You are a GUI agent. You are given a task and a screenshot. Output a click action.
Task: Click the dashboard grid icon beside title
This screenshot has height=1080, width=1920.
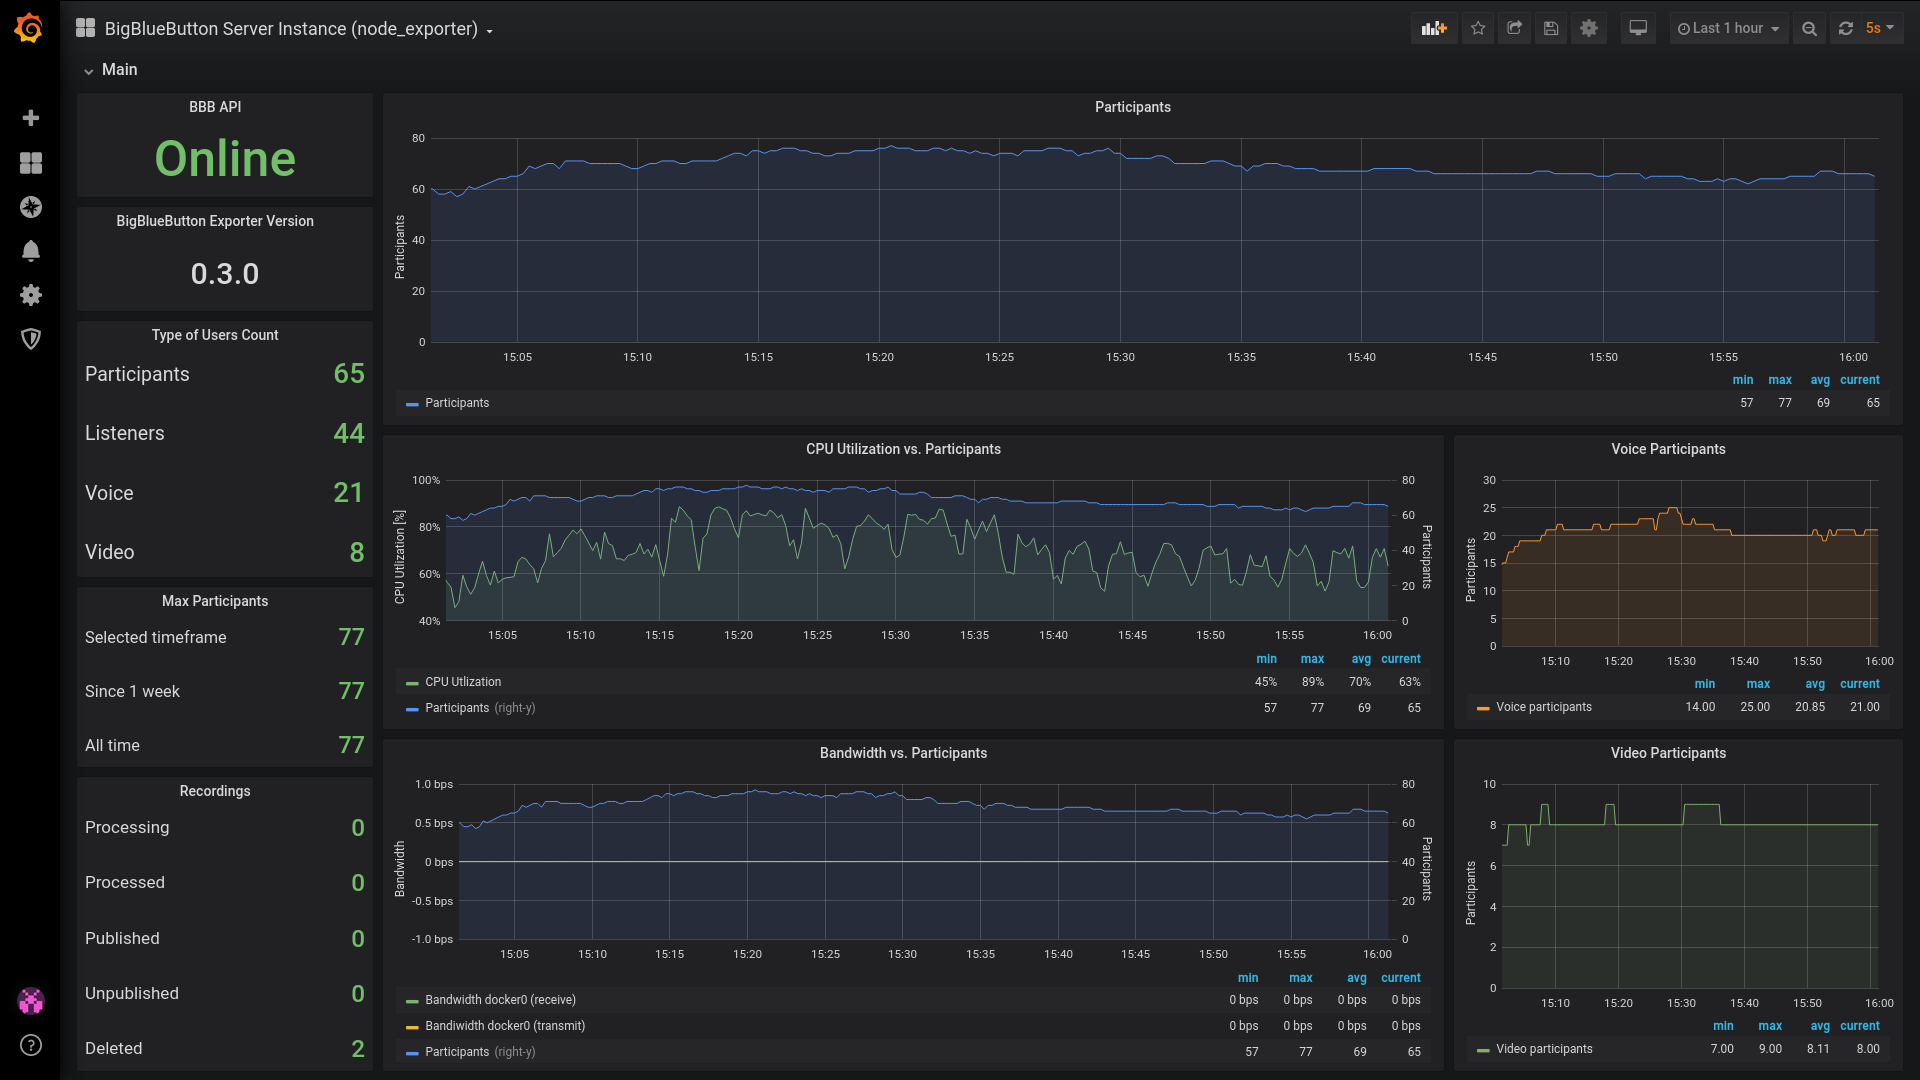click(86, 28)
